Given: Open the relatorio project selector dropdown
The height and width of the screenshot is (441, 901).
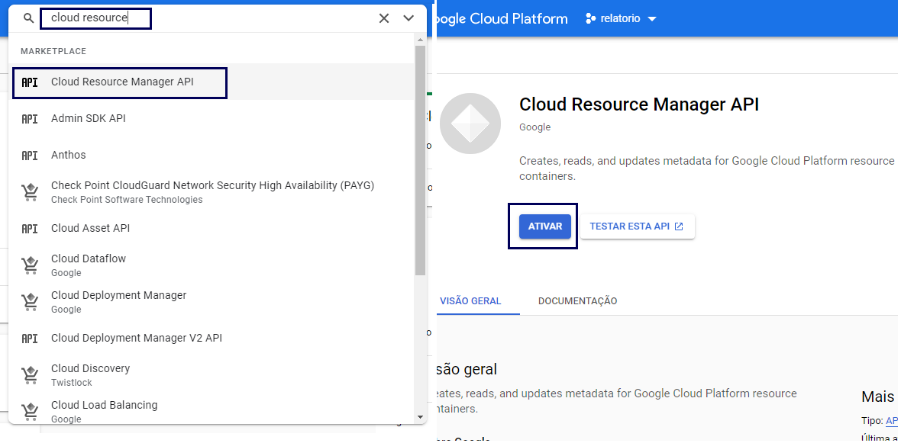Looking at the screenshot, I should point(621,19).
